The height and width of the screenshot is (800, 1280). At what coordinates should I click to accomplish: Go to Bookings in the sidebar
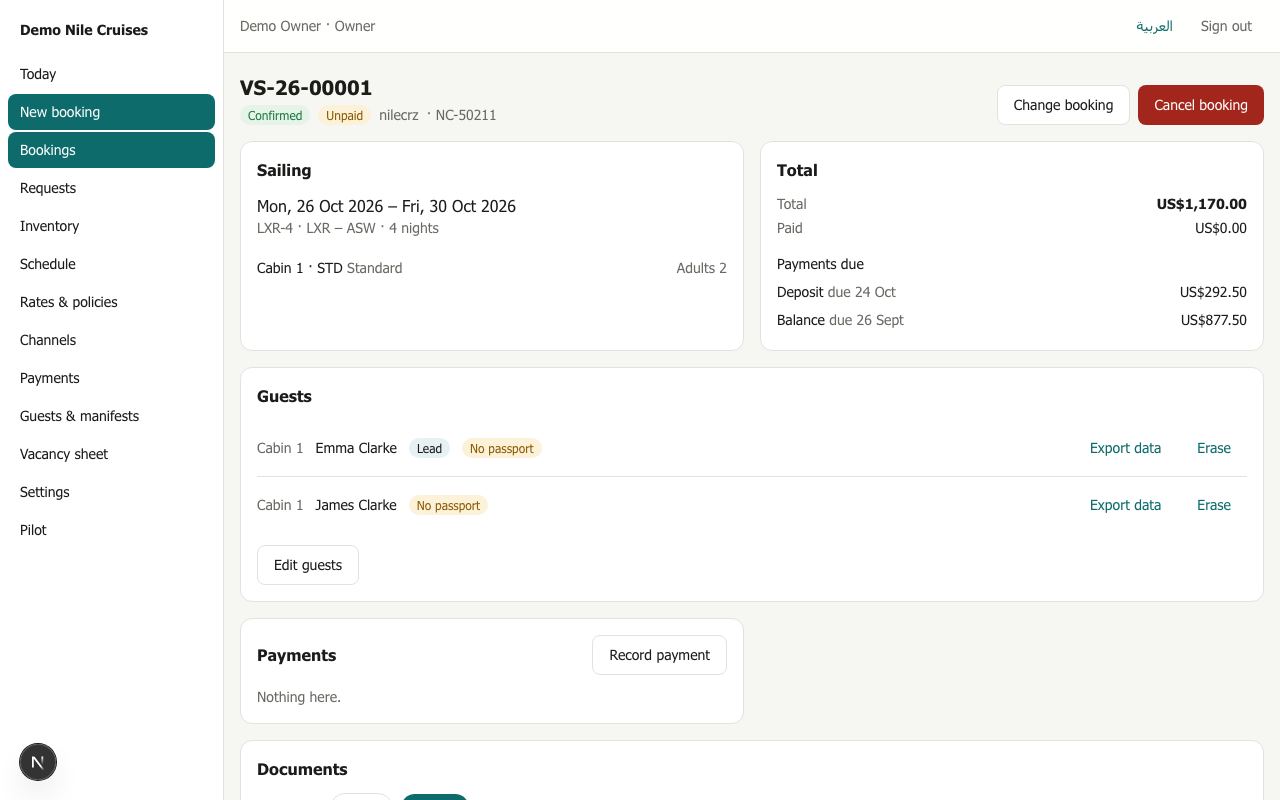click(111, 150)
